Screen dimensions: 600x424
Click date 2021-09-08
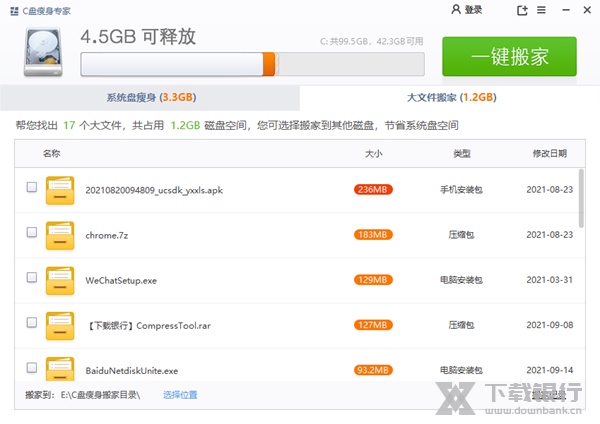pyautogui.click(x=549, y=325)
